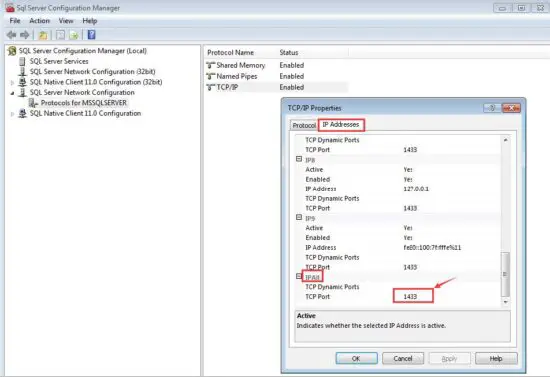Screen dimensions: 550x377
Task: Select SQL Server Configuration Manager (Local) root
Action: point(82,51)
